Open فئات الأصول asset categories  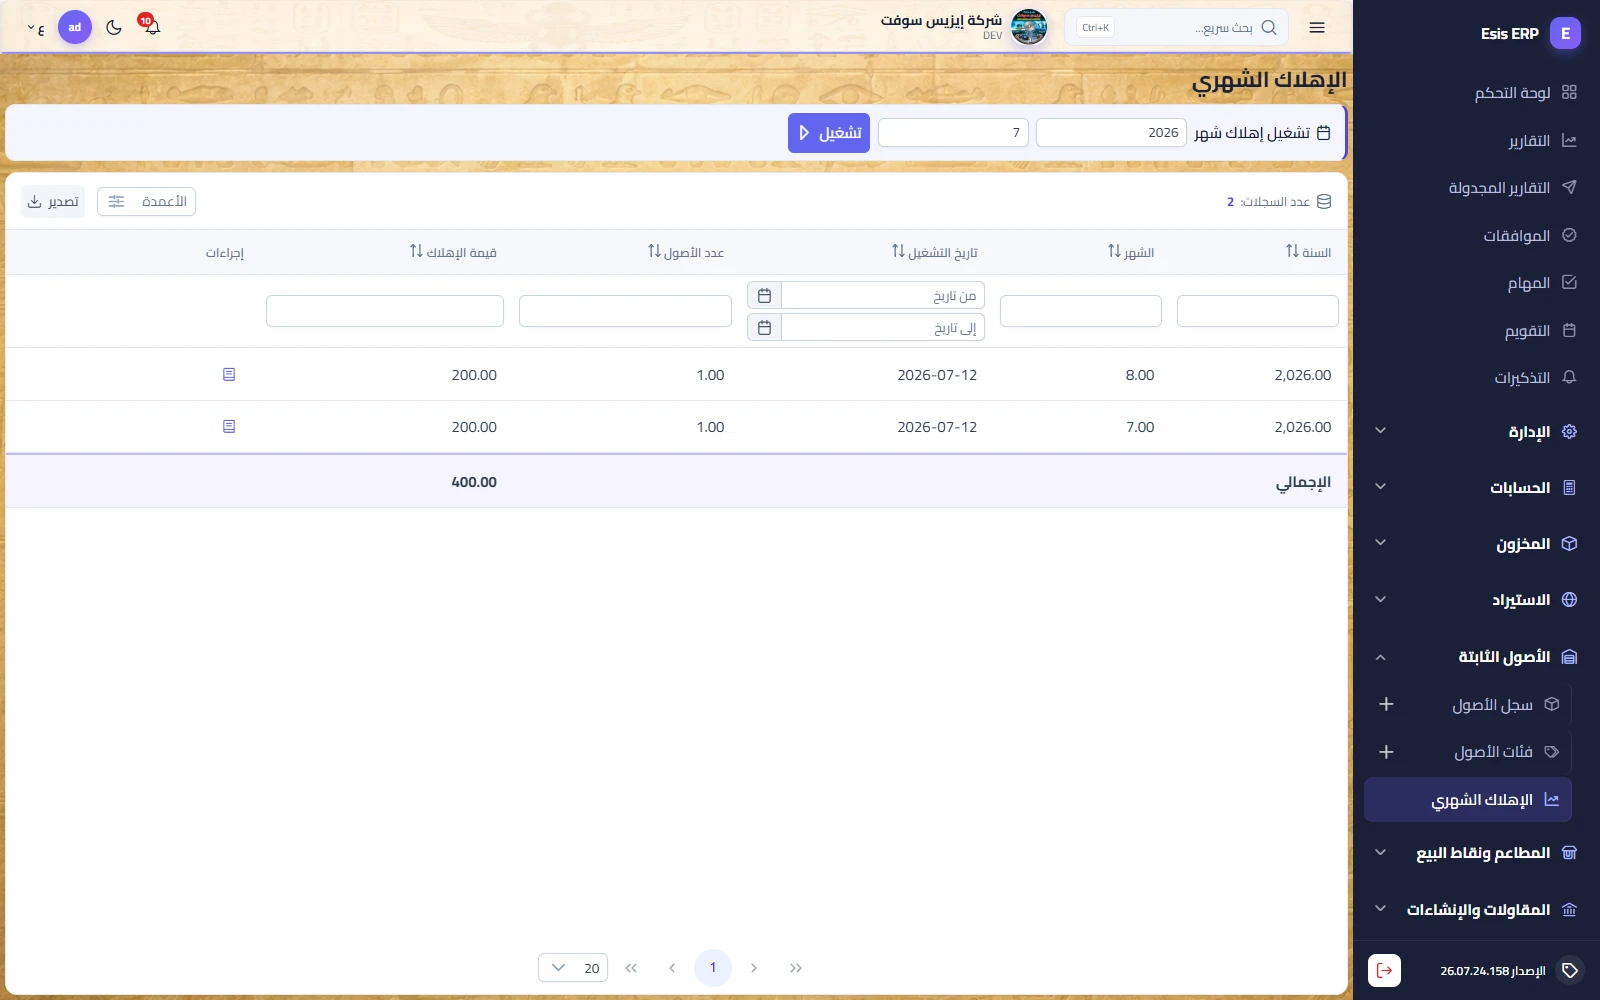[1493, 752]
